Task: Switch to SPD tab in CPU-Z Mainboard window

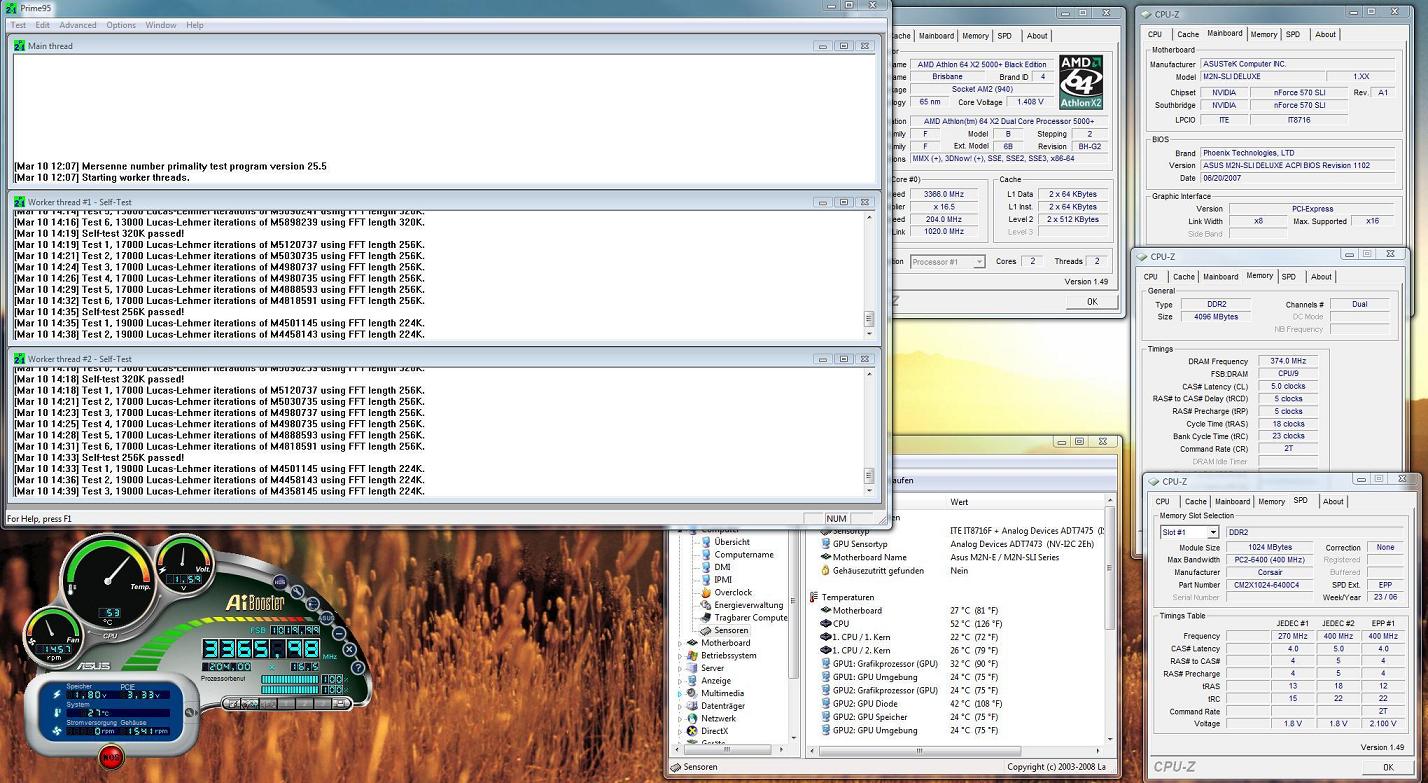Action: coord(1293,34)
